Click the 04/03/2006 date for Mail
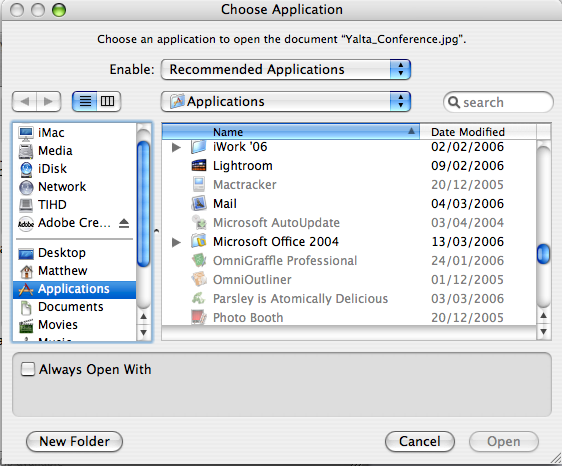 tap(467, 204)
